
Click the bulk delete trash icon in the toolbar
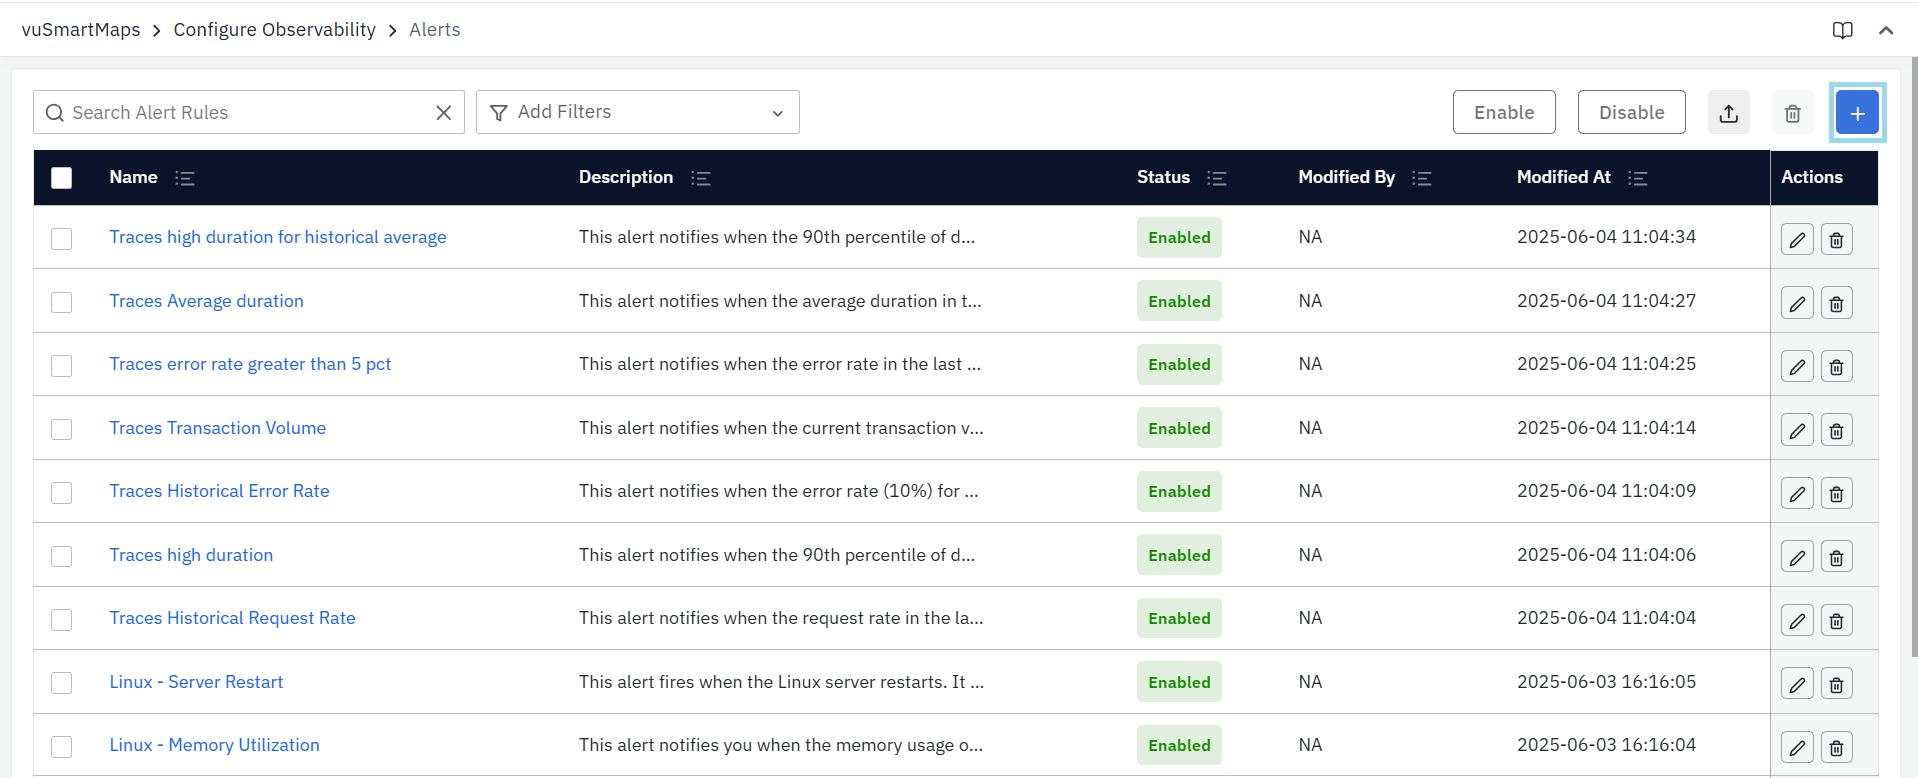(1792, 113)
